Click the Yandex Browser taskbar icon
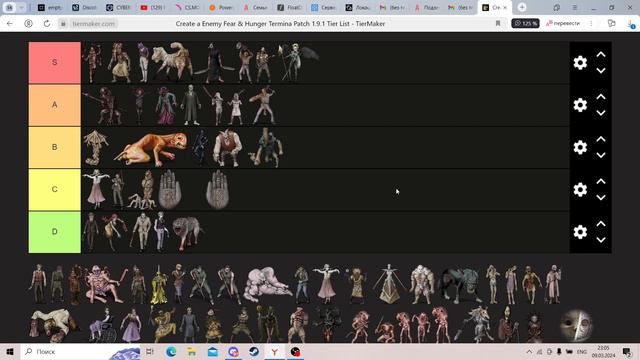640x360 pixels. 275,351
